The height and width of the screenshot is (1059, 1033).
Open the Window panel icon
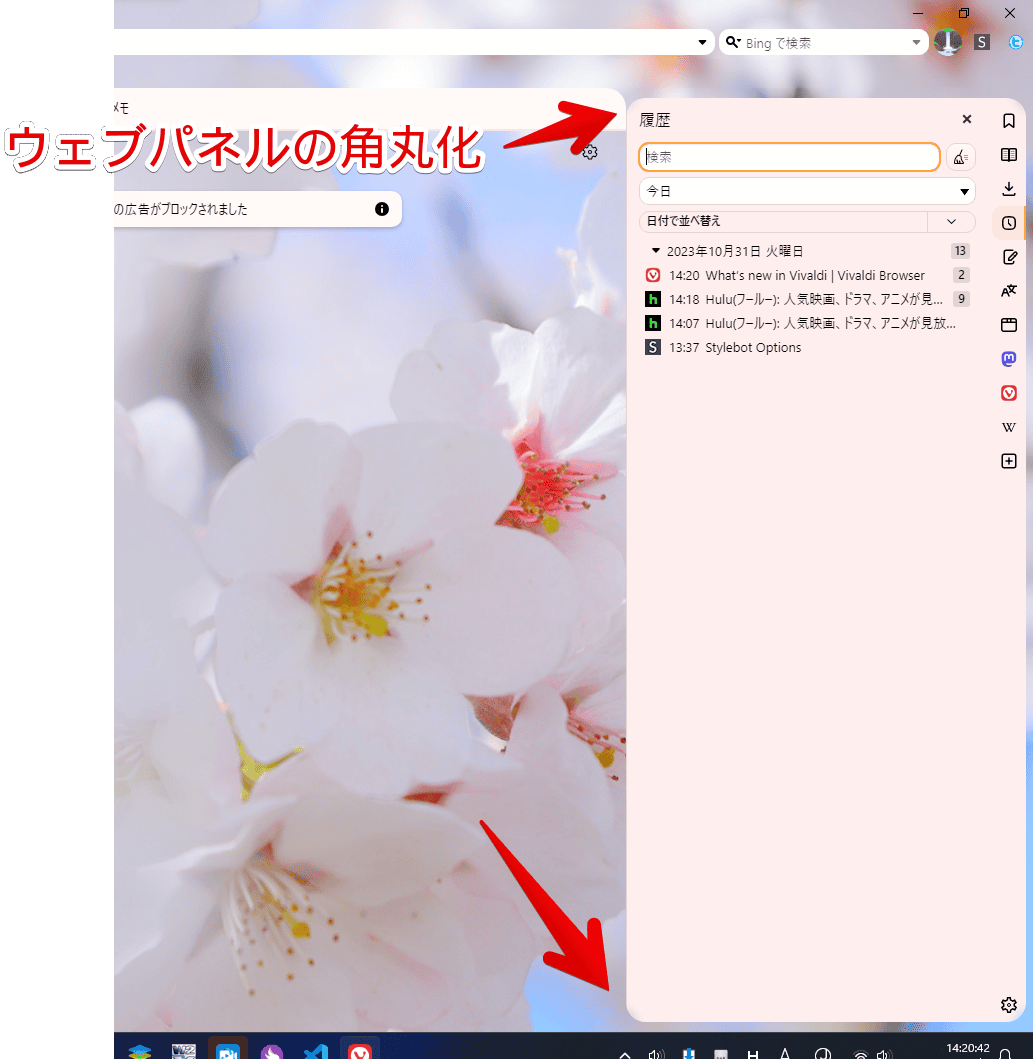(1009, 325)
